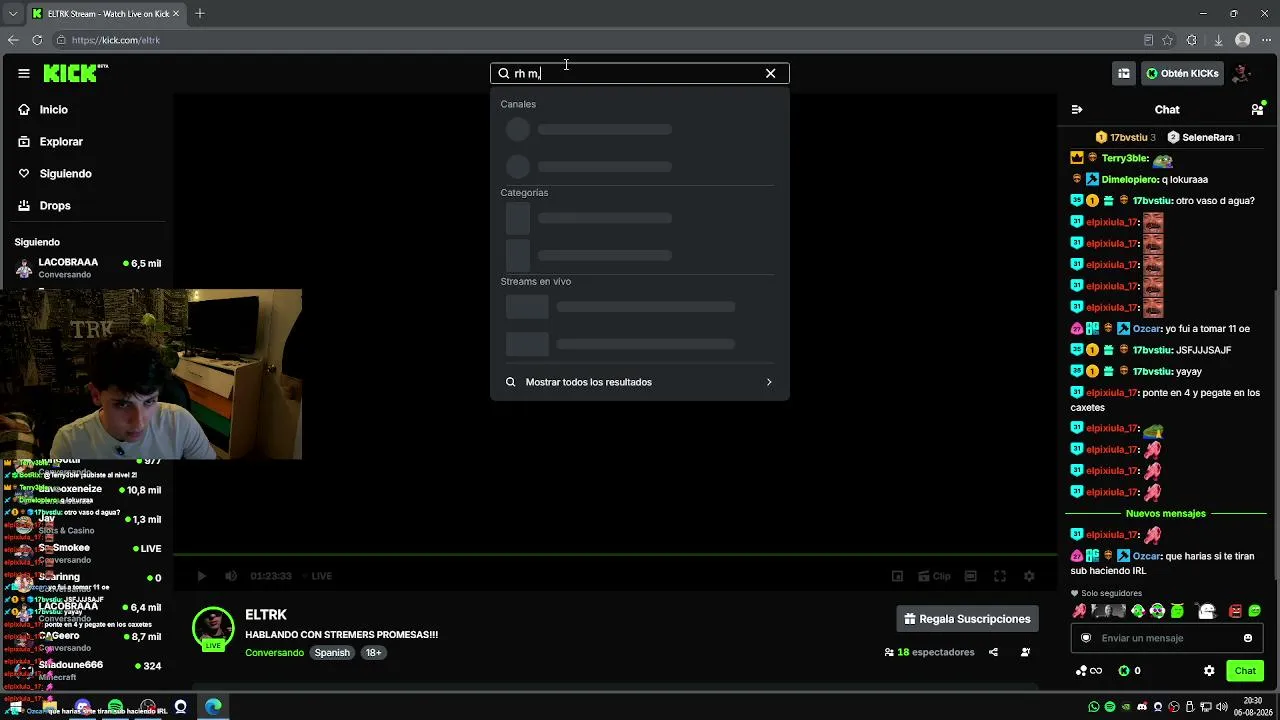1280x720 pixels.
Task: Click the KICKs balance showing 0
Action: pyautogui.click(x=1129, y=671)
